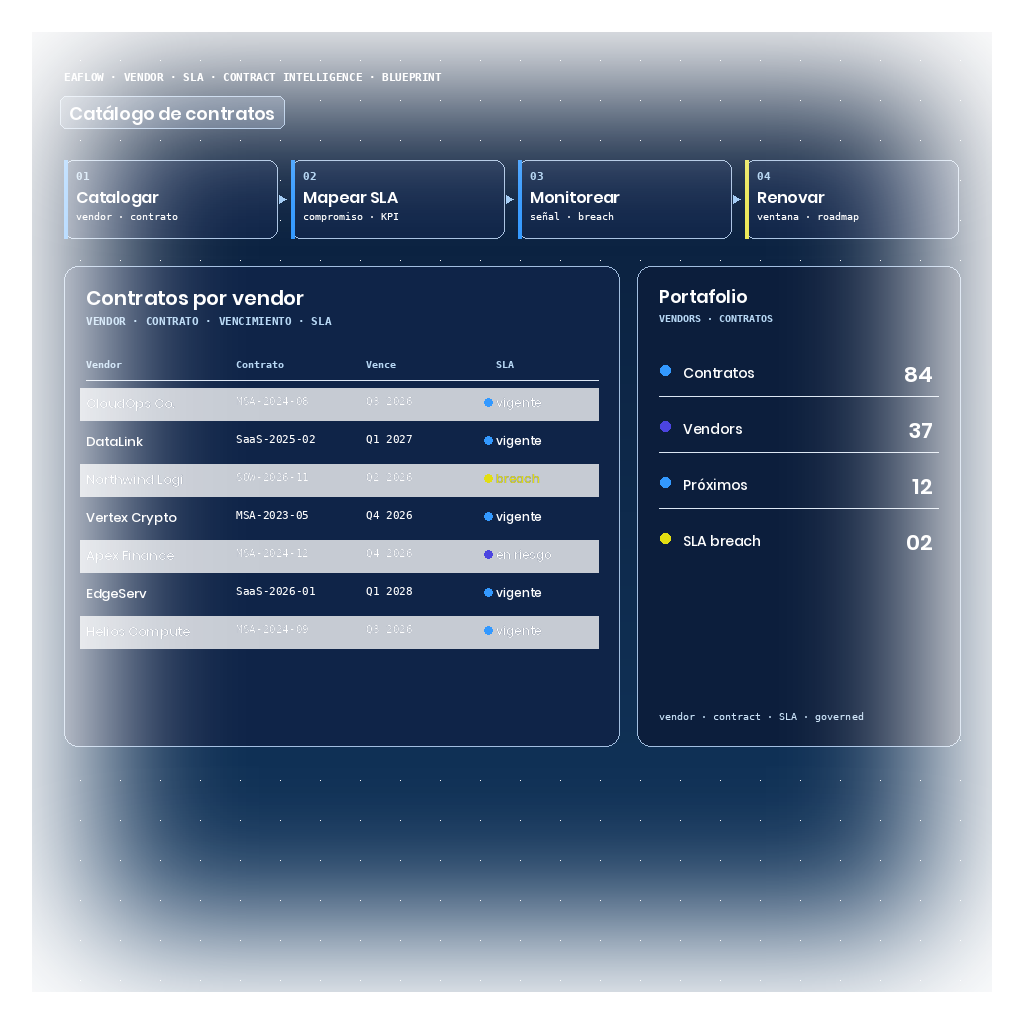Click the Vendors purple dot in Portafolio
Screen dimensions: 1024x1024
(665, 426)
